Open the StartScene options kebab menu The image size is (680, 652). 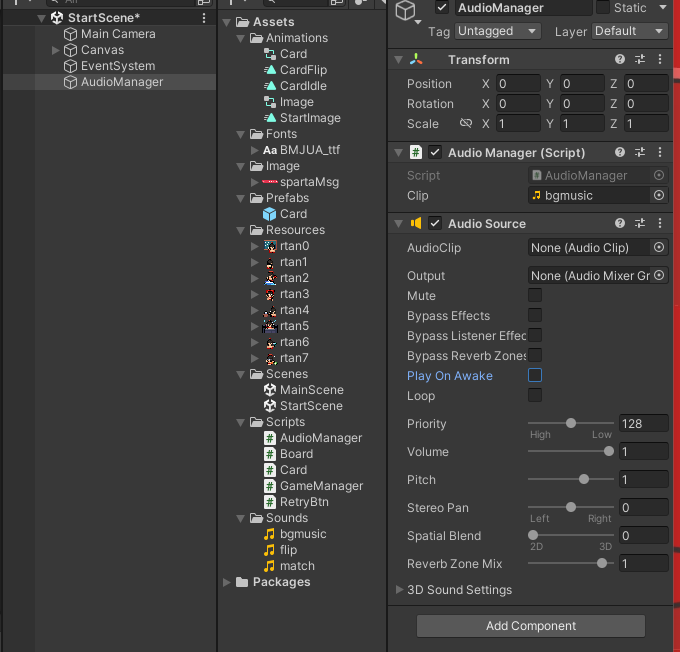(x=204, y=18)
